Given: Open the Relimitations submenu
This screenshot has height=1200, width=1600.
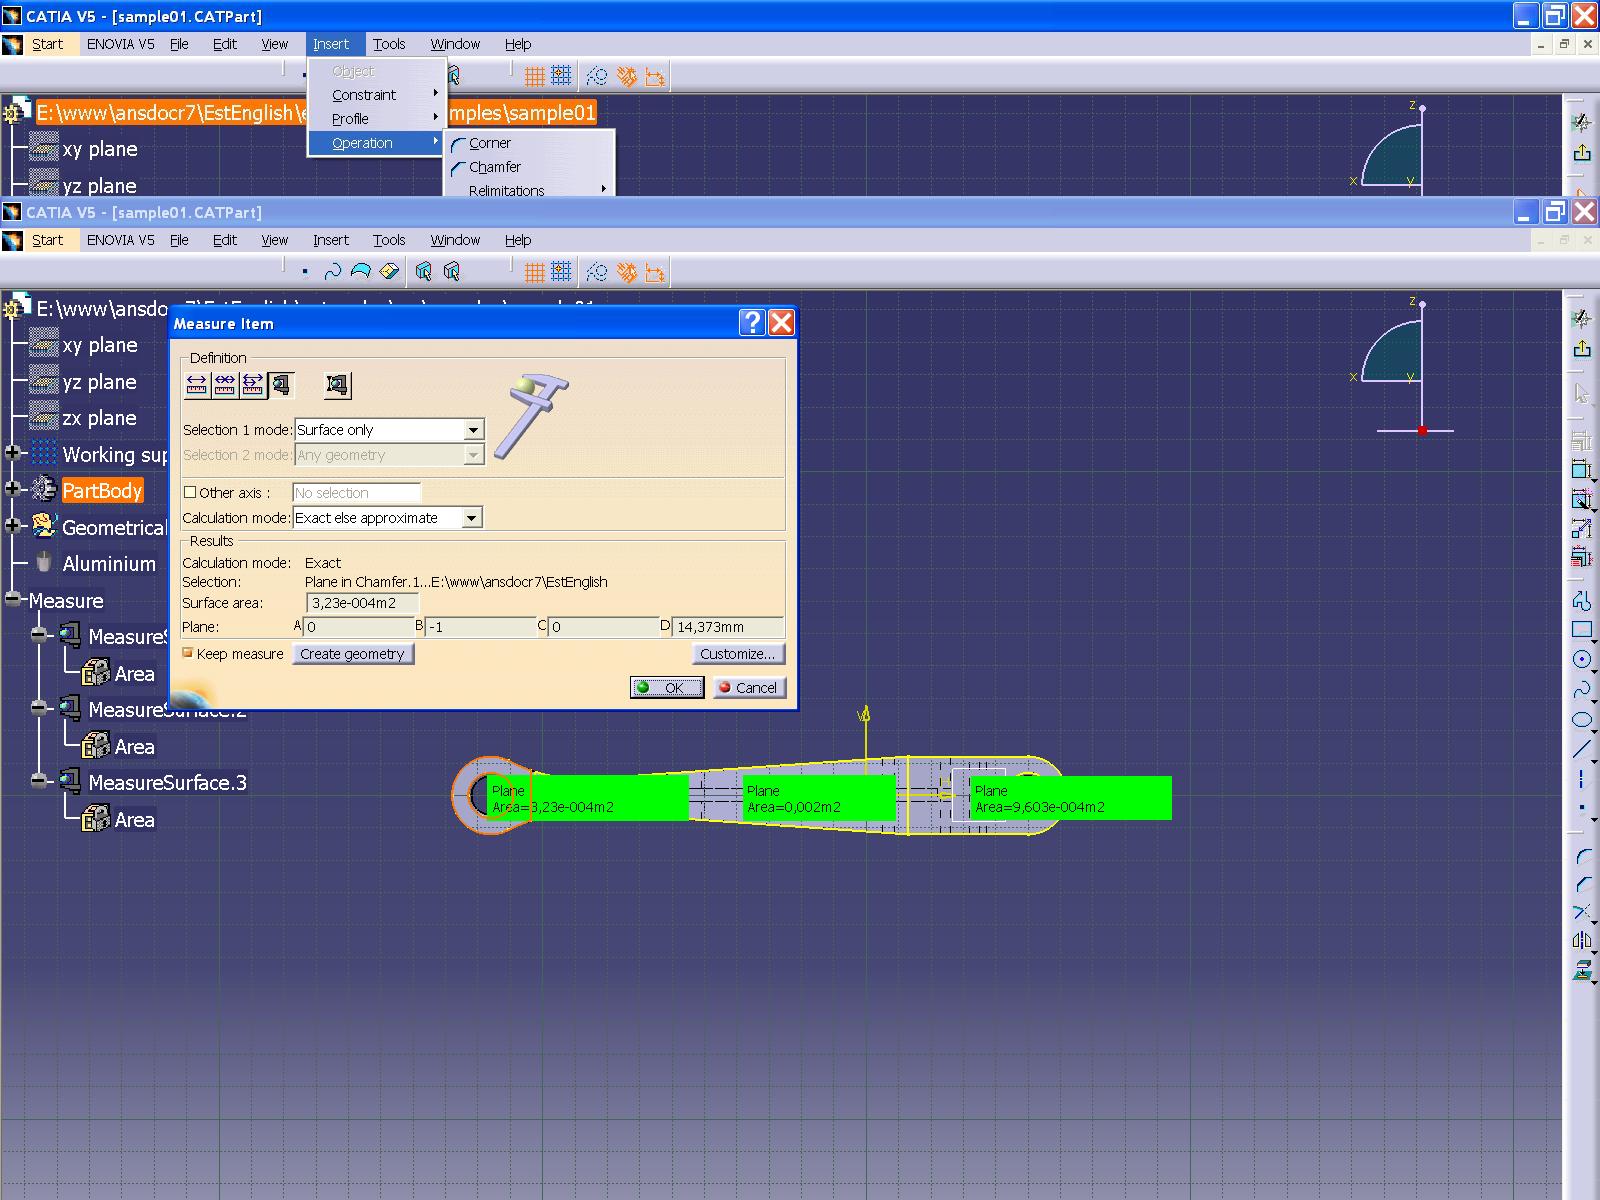Looking at the screenshot, I should tap(529, 190).
